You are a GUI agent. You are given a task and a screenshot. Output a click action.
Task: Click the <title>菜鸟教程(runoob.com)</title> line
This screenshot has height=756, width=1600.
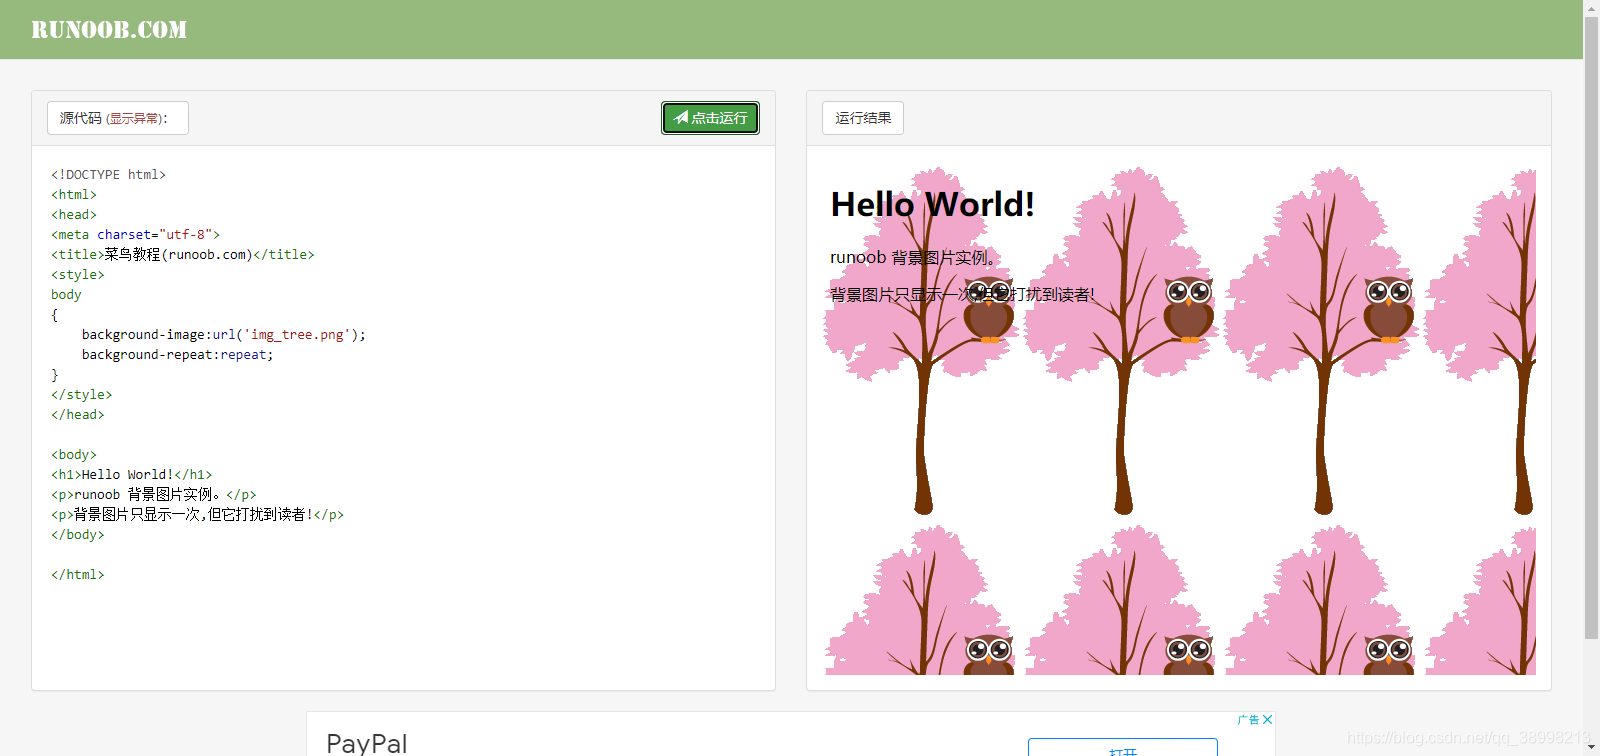[x=183, y=255]
